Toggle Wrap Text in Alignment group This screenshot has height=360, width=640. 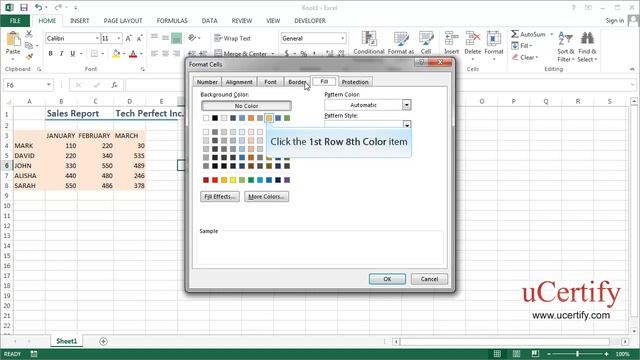point(233,38)
